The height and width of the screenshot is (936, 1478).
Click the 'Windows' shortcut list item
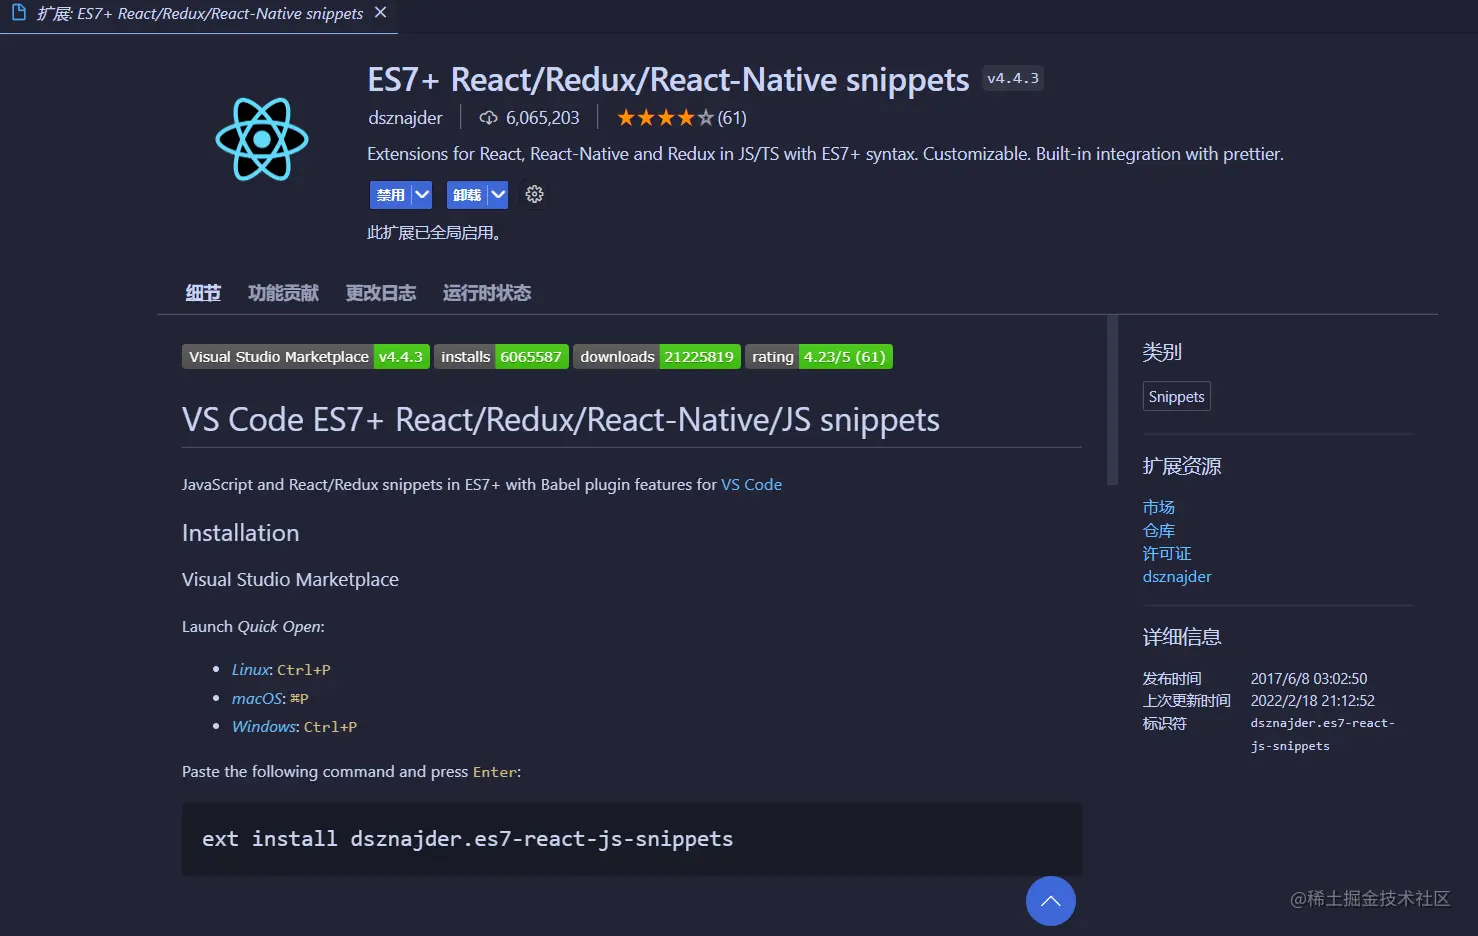(x=294, y=727)
